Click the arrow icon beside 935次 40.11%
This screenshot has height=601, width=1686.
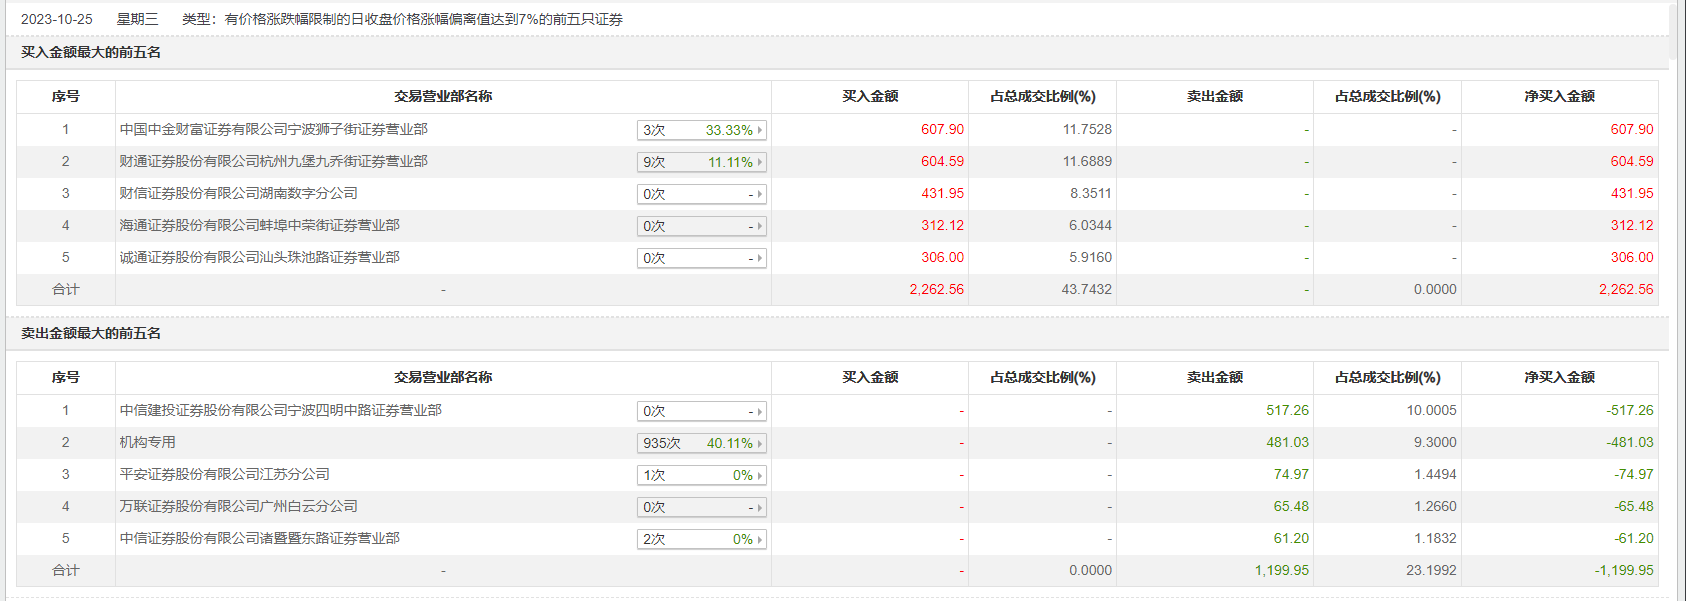(760, 443)
